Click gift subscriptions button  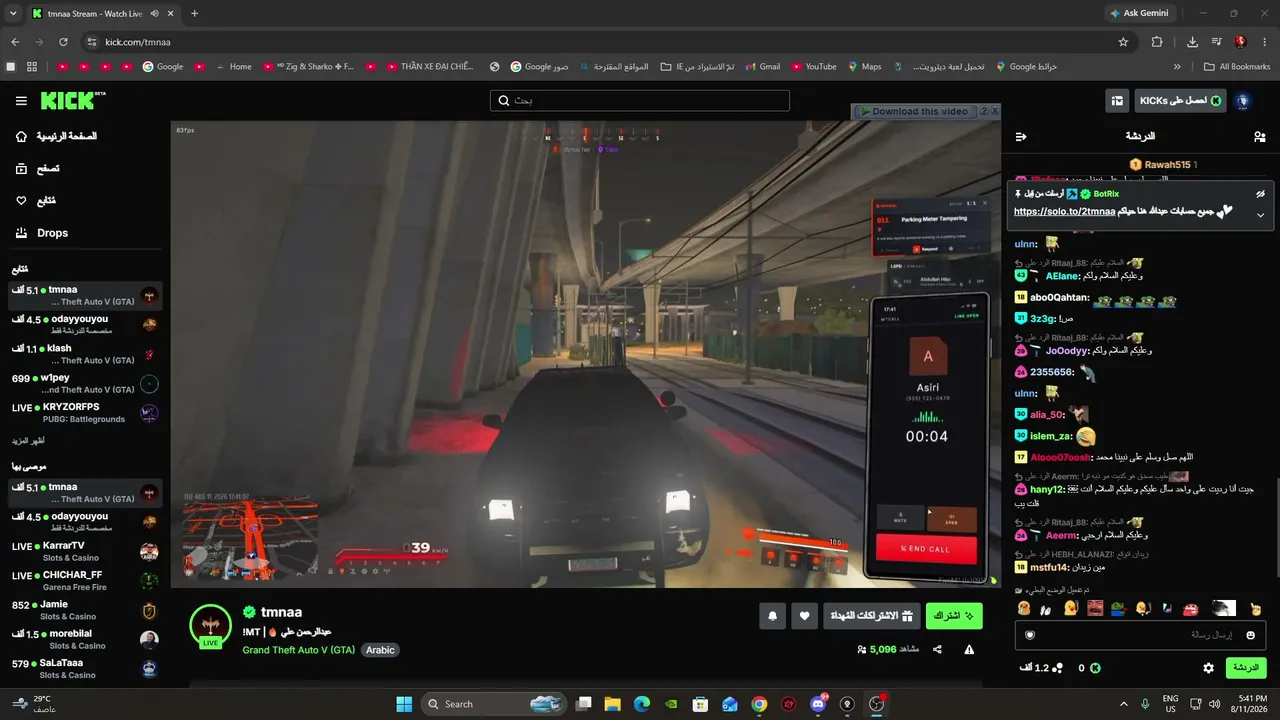tap(871, 616)
